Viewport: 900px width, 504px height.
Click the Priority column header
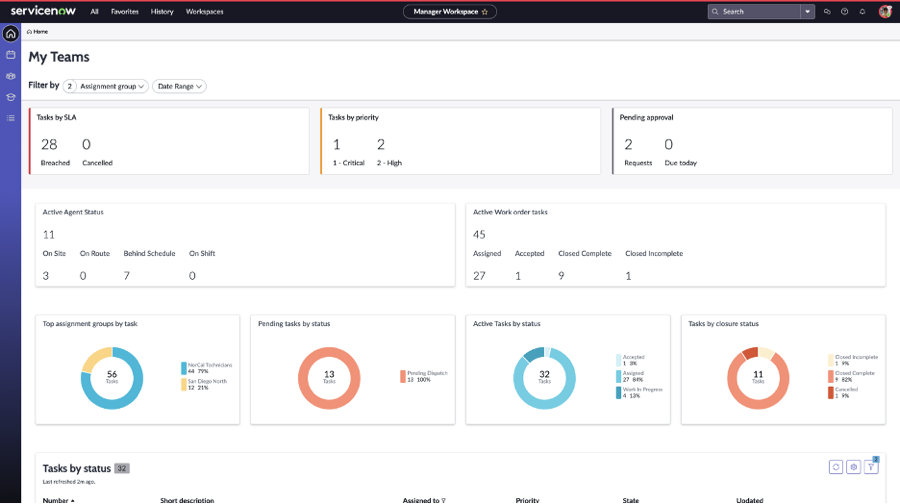click(527, 501)
